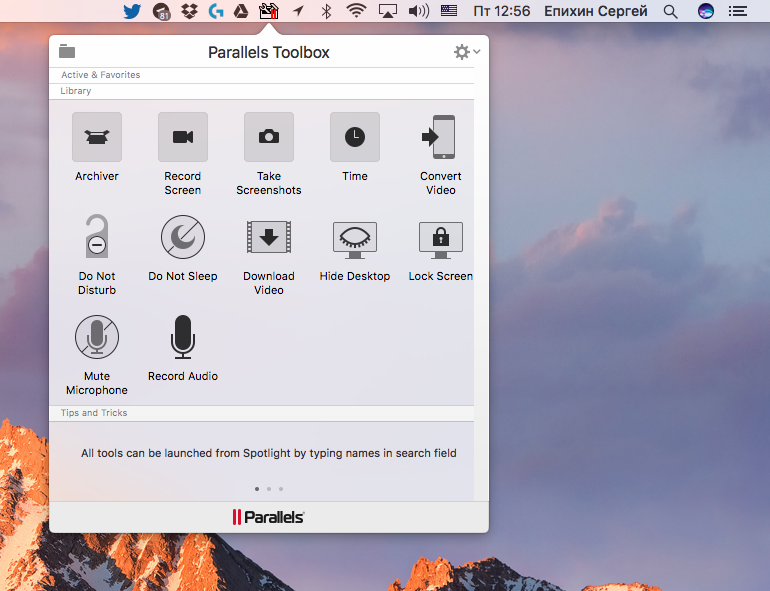The width and height of the screenshot is (770, 591).
Task: Click the Lock Screen icon
Action: pos(440,238)
